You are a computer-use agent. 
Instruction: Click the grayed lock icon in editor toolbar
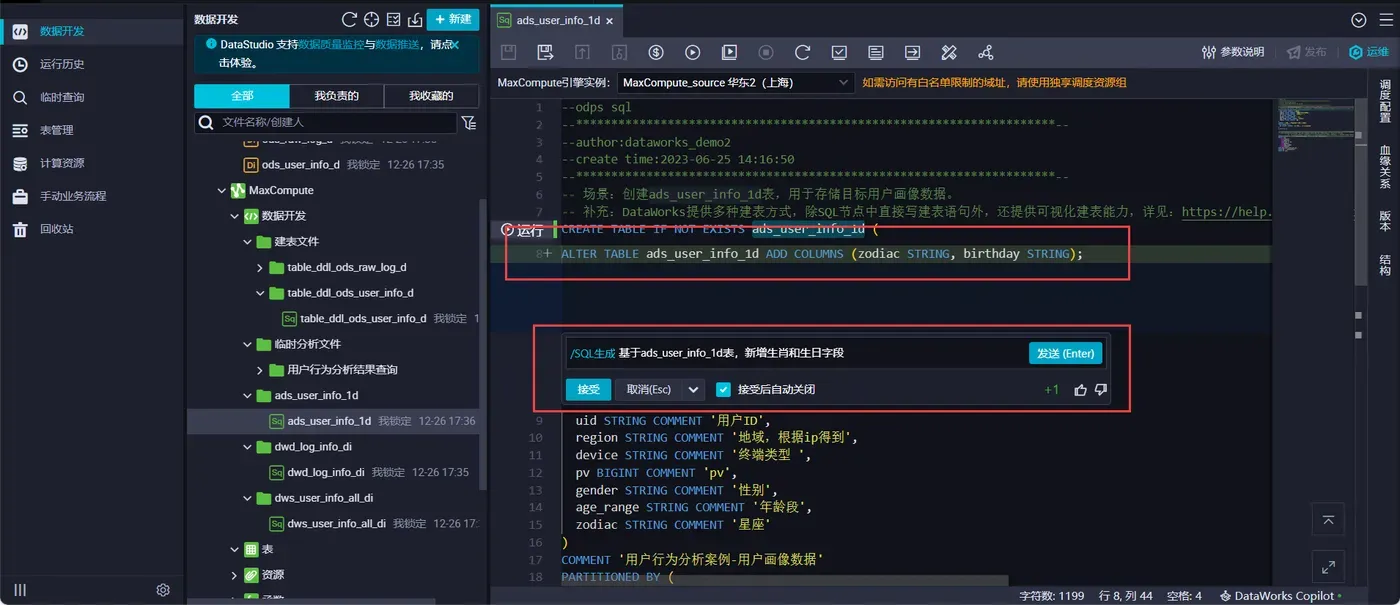click(619, 52)
